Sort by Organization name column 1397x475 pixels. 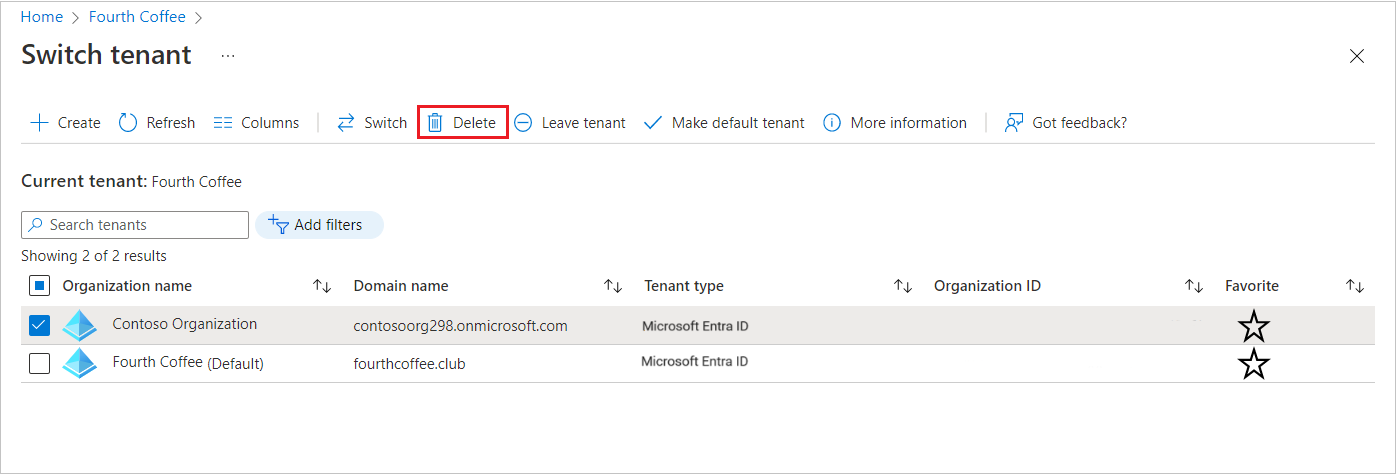(x=321, y=286)
